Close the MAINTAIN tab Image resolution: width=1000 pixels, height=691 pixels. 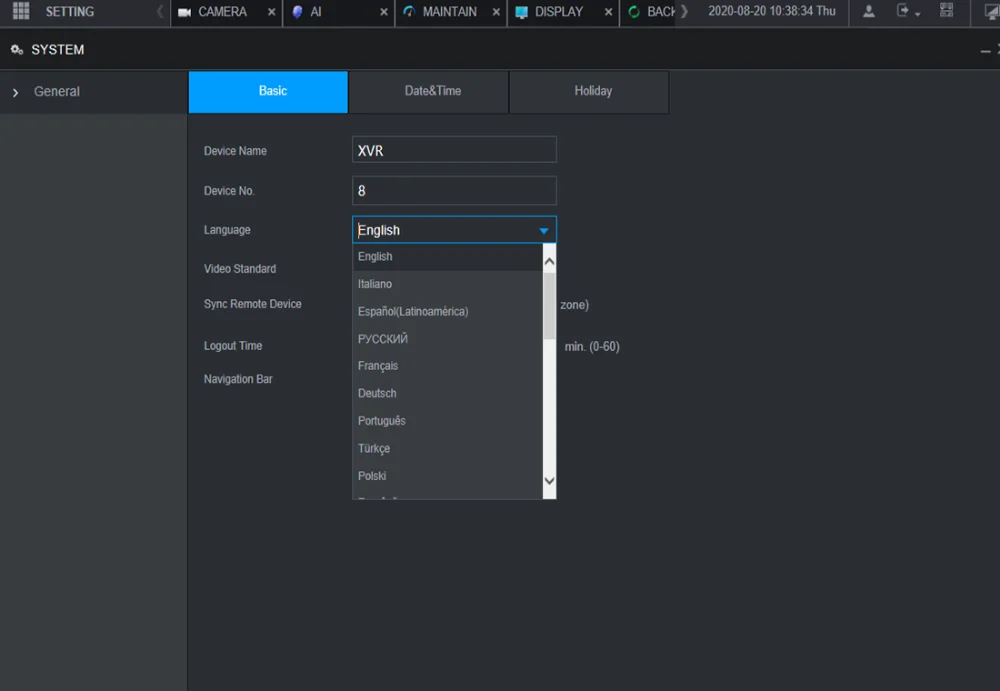coord(496,12)
